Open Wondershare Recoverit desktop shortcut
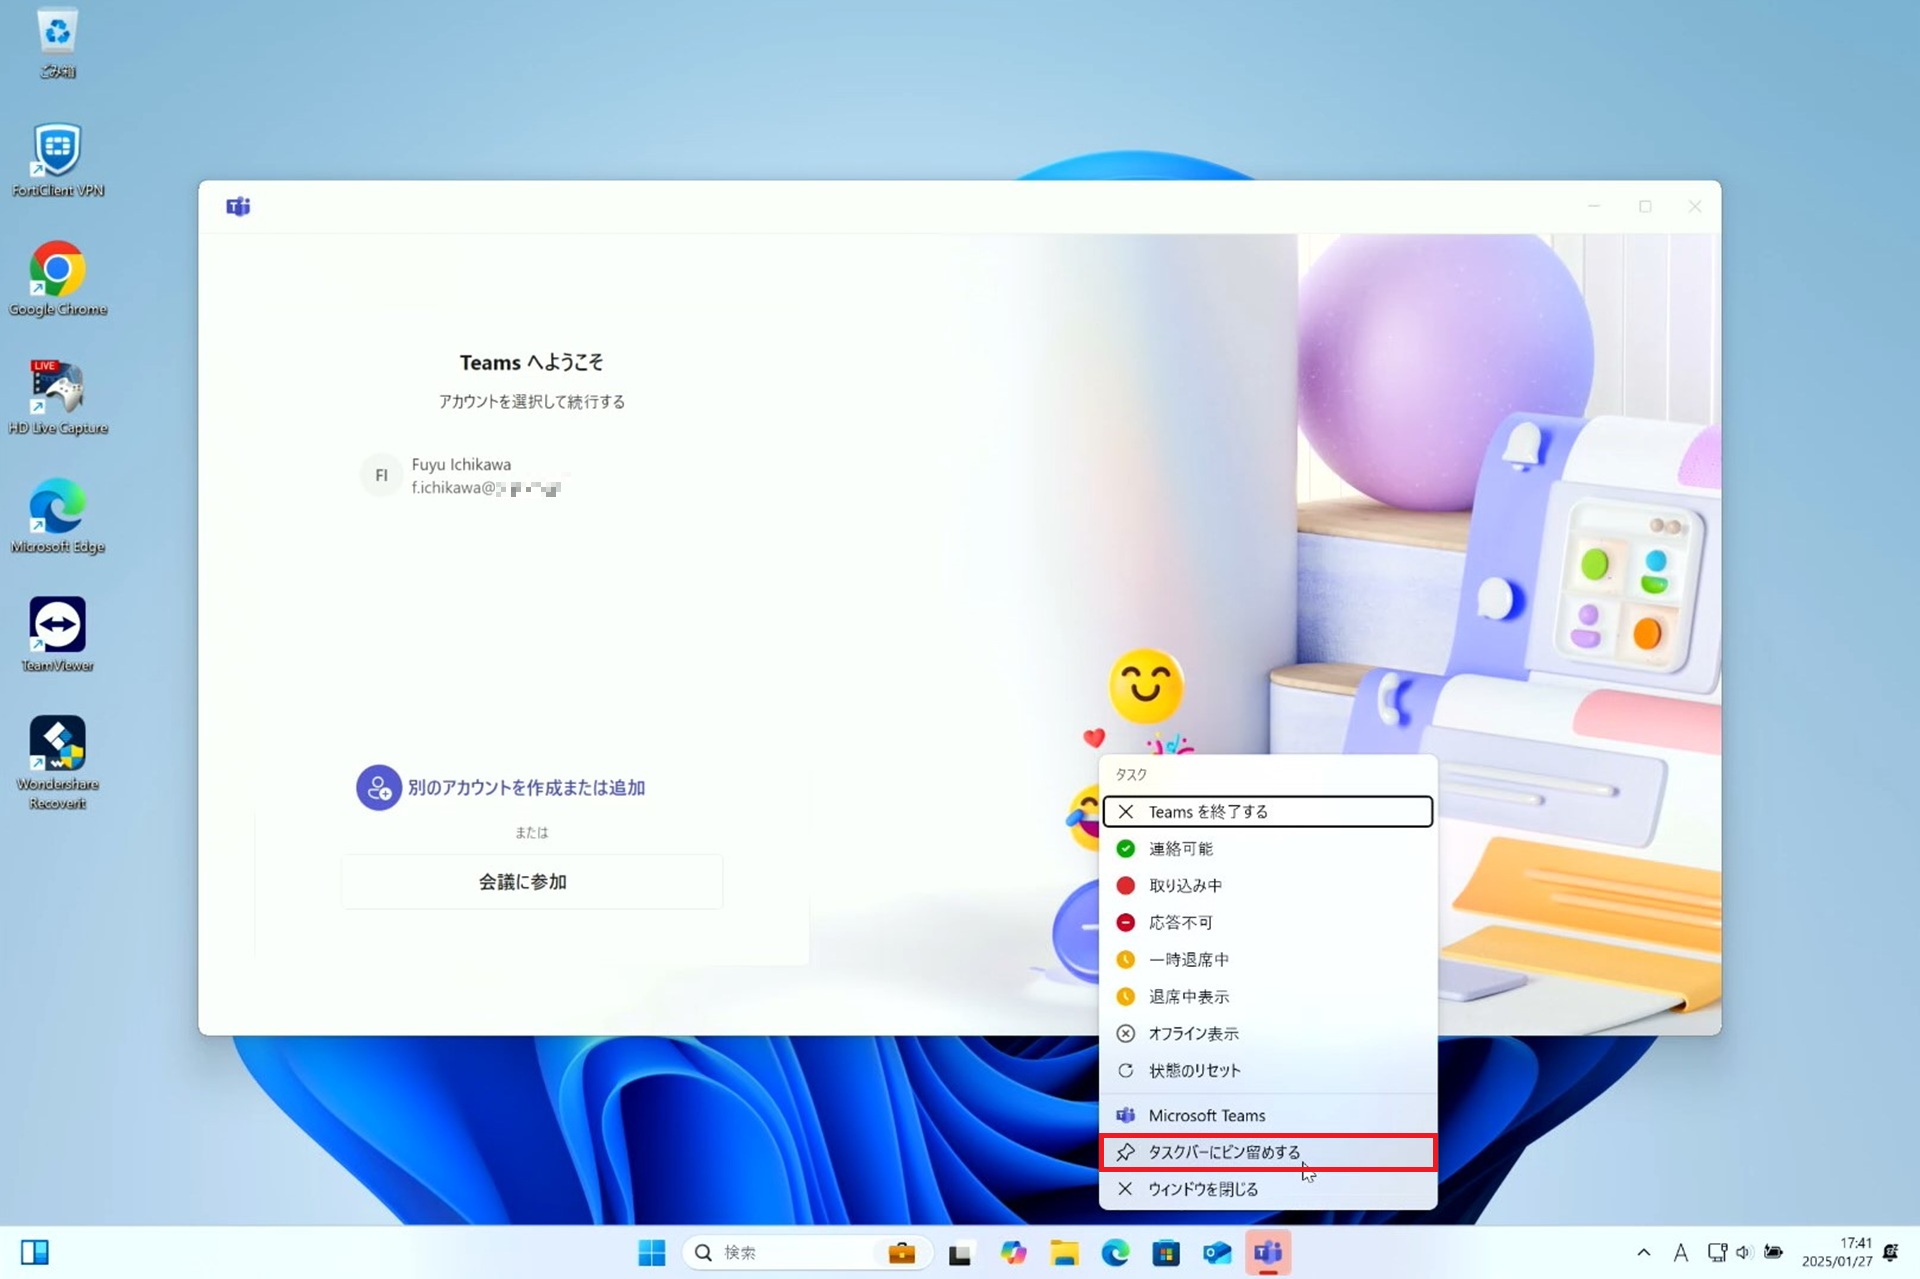The height and width of the screenshot is (1279, 1920). (57, 762)
